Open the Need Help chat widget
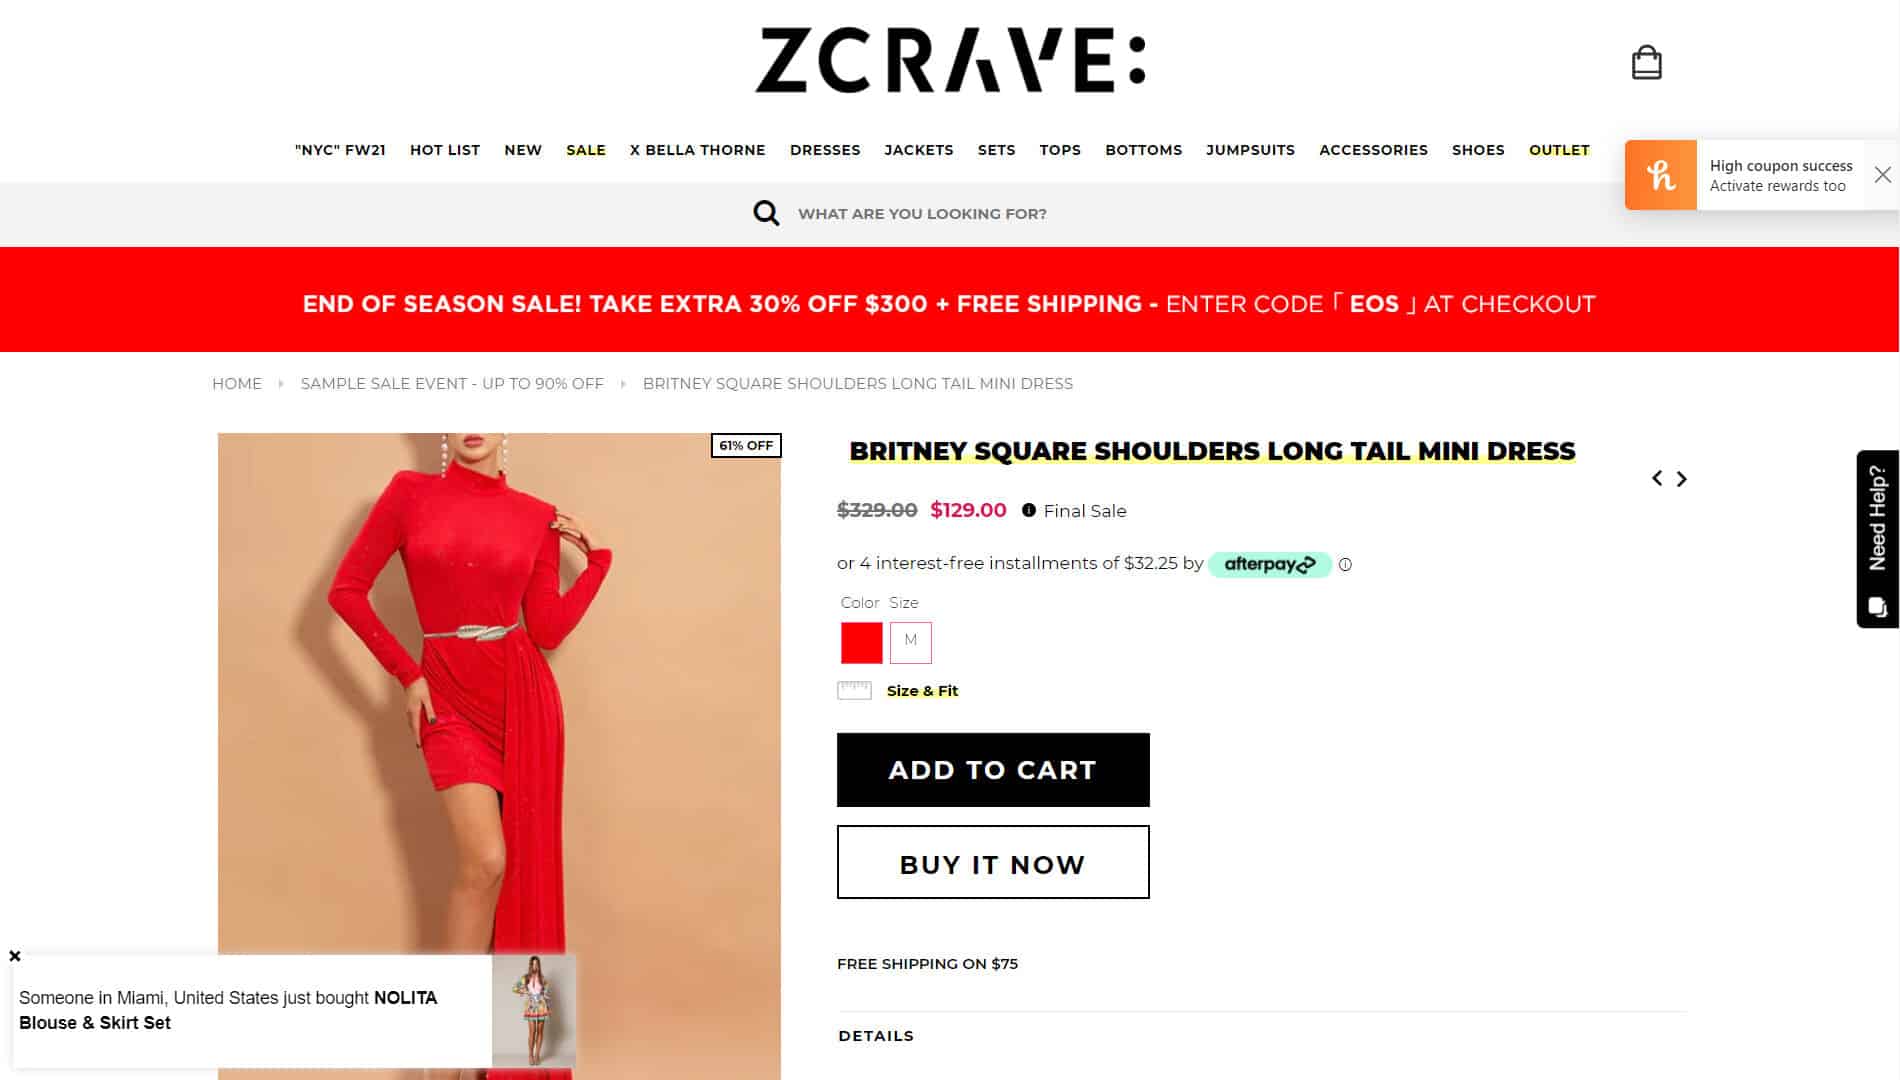The height and width of the screenshot is (1080, 1900). (1877, 539)
